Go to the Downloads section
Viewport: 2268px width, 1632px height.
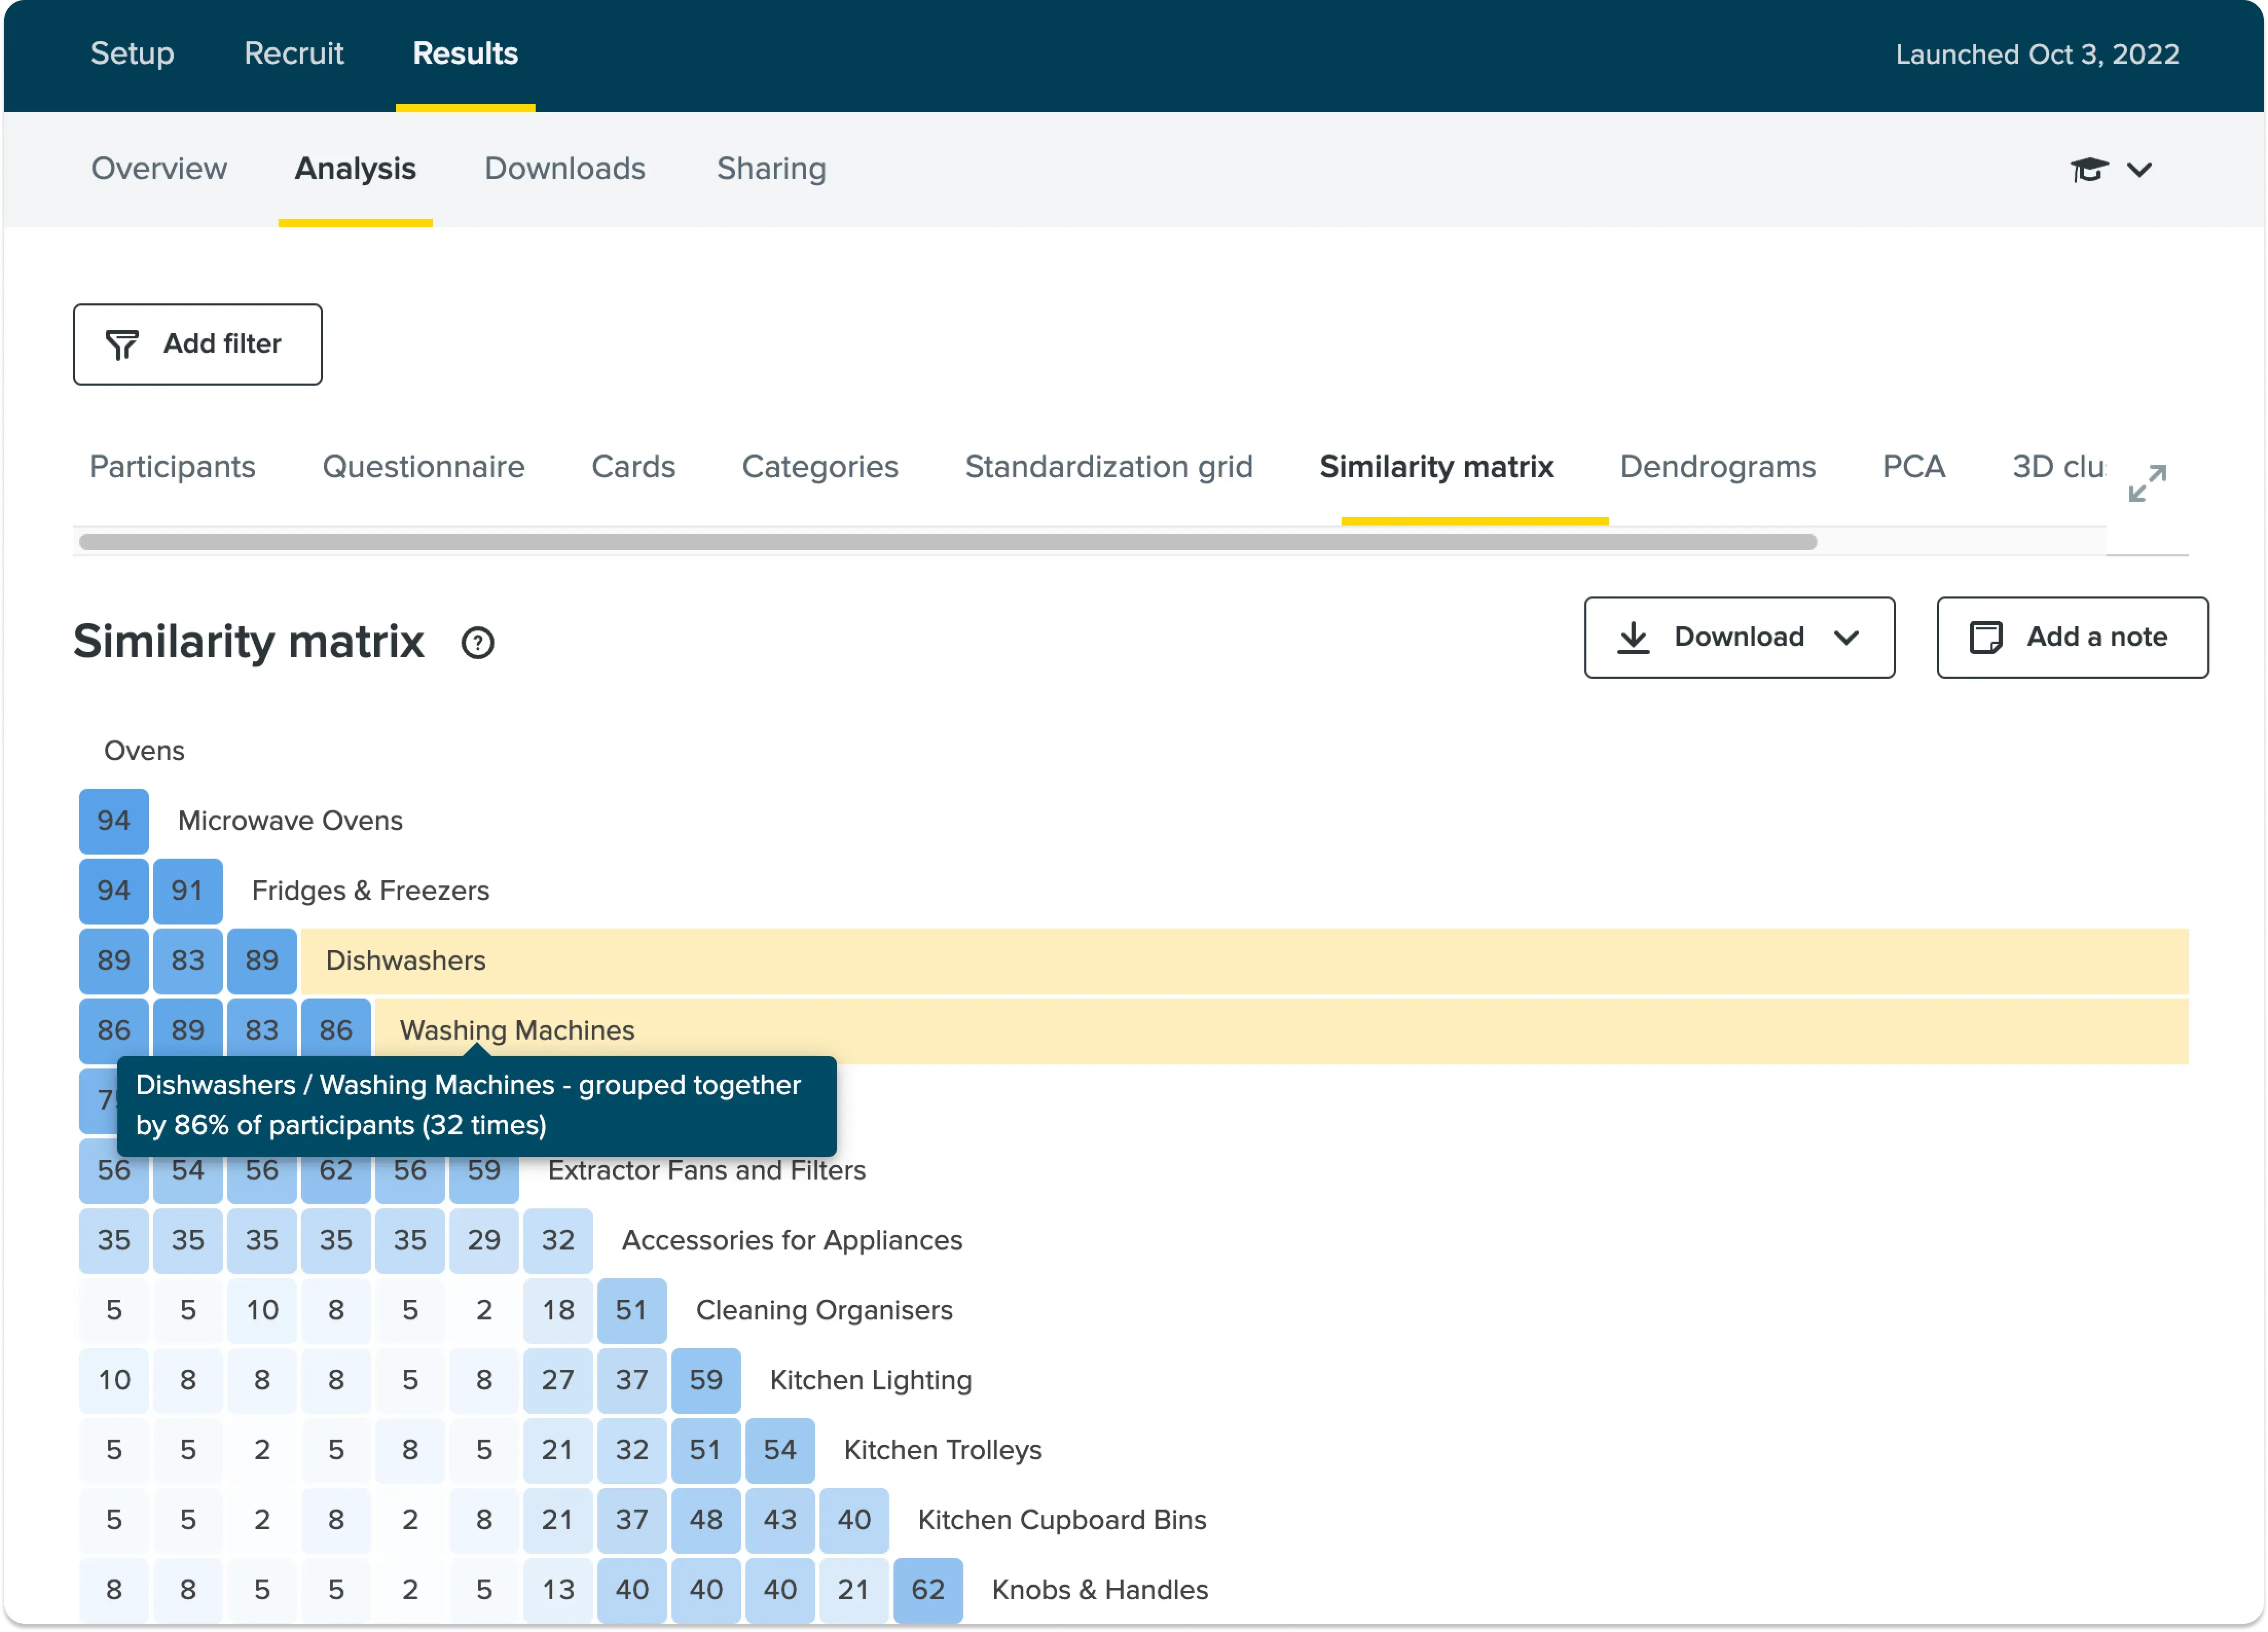(564, 169)
